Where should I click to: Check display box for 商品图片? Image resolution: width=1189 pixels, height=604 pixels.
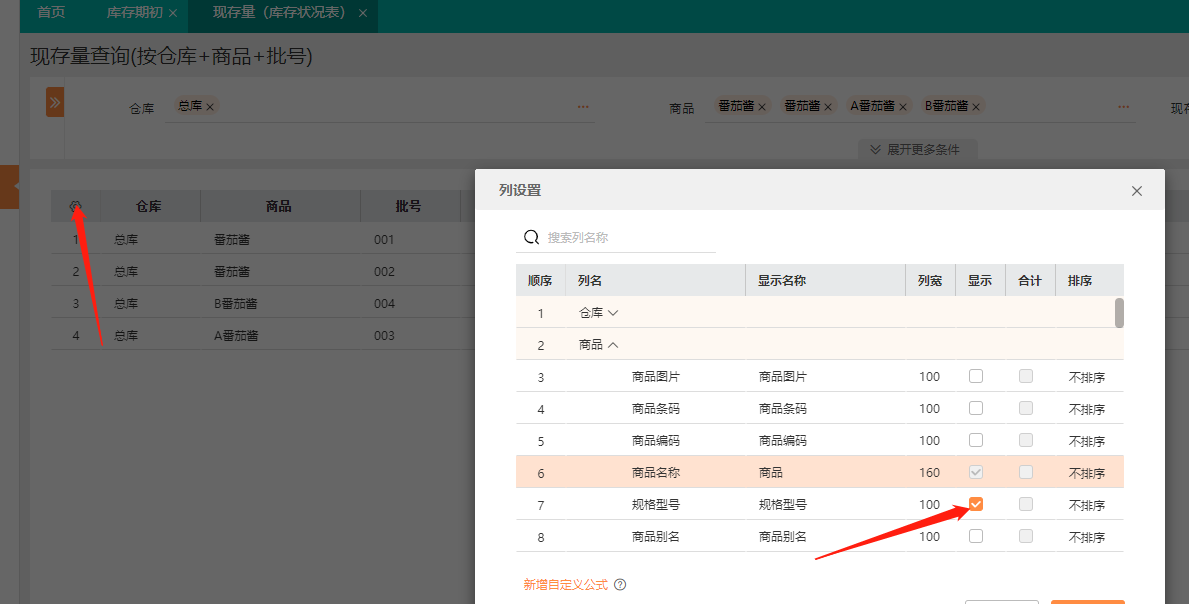(x=976, y=376)
